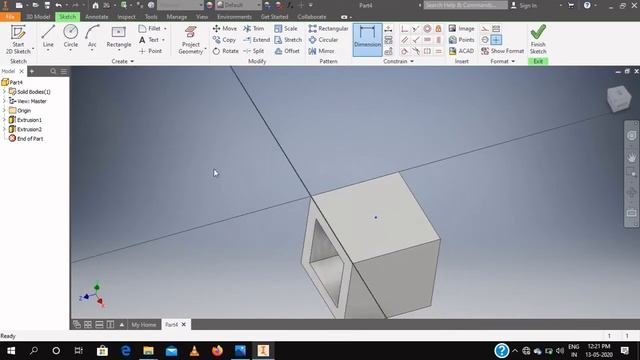Click the Windows Start button

coord(11,351)
